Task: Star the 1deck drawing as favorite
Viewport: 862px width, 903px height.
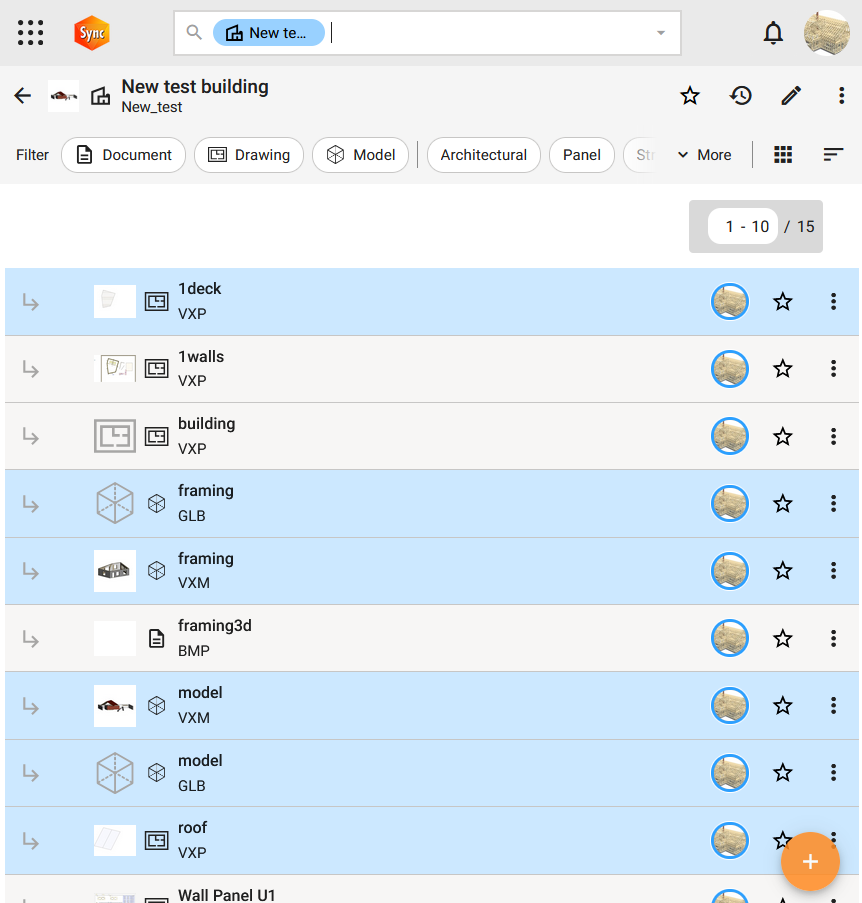Action: point(783,302)
